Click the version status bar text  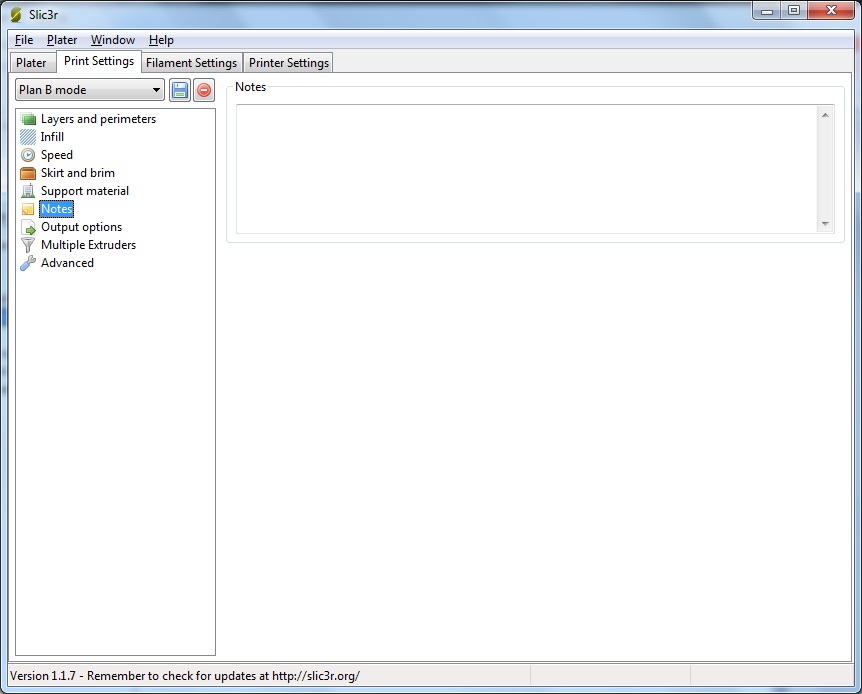pos(185,676)
